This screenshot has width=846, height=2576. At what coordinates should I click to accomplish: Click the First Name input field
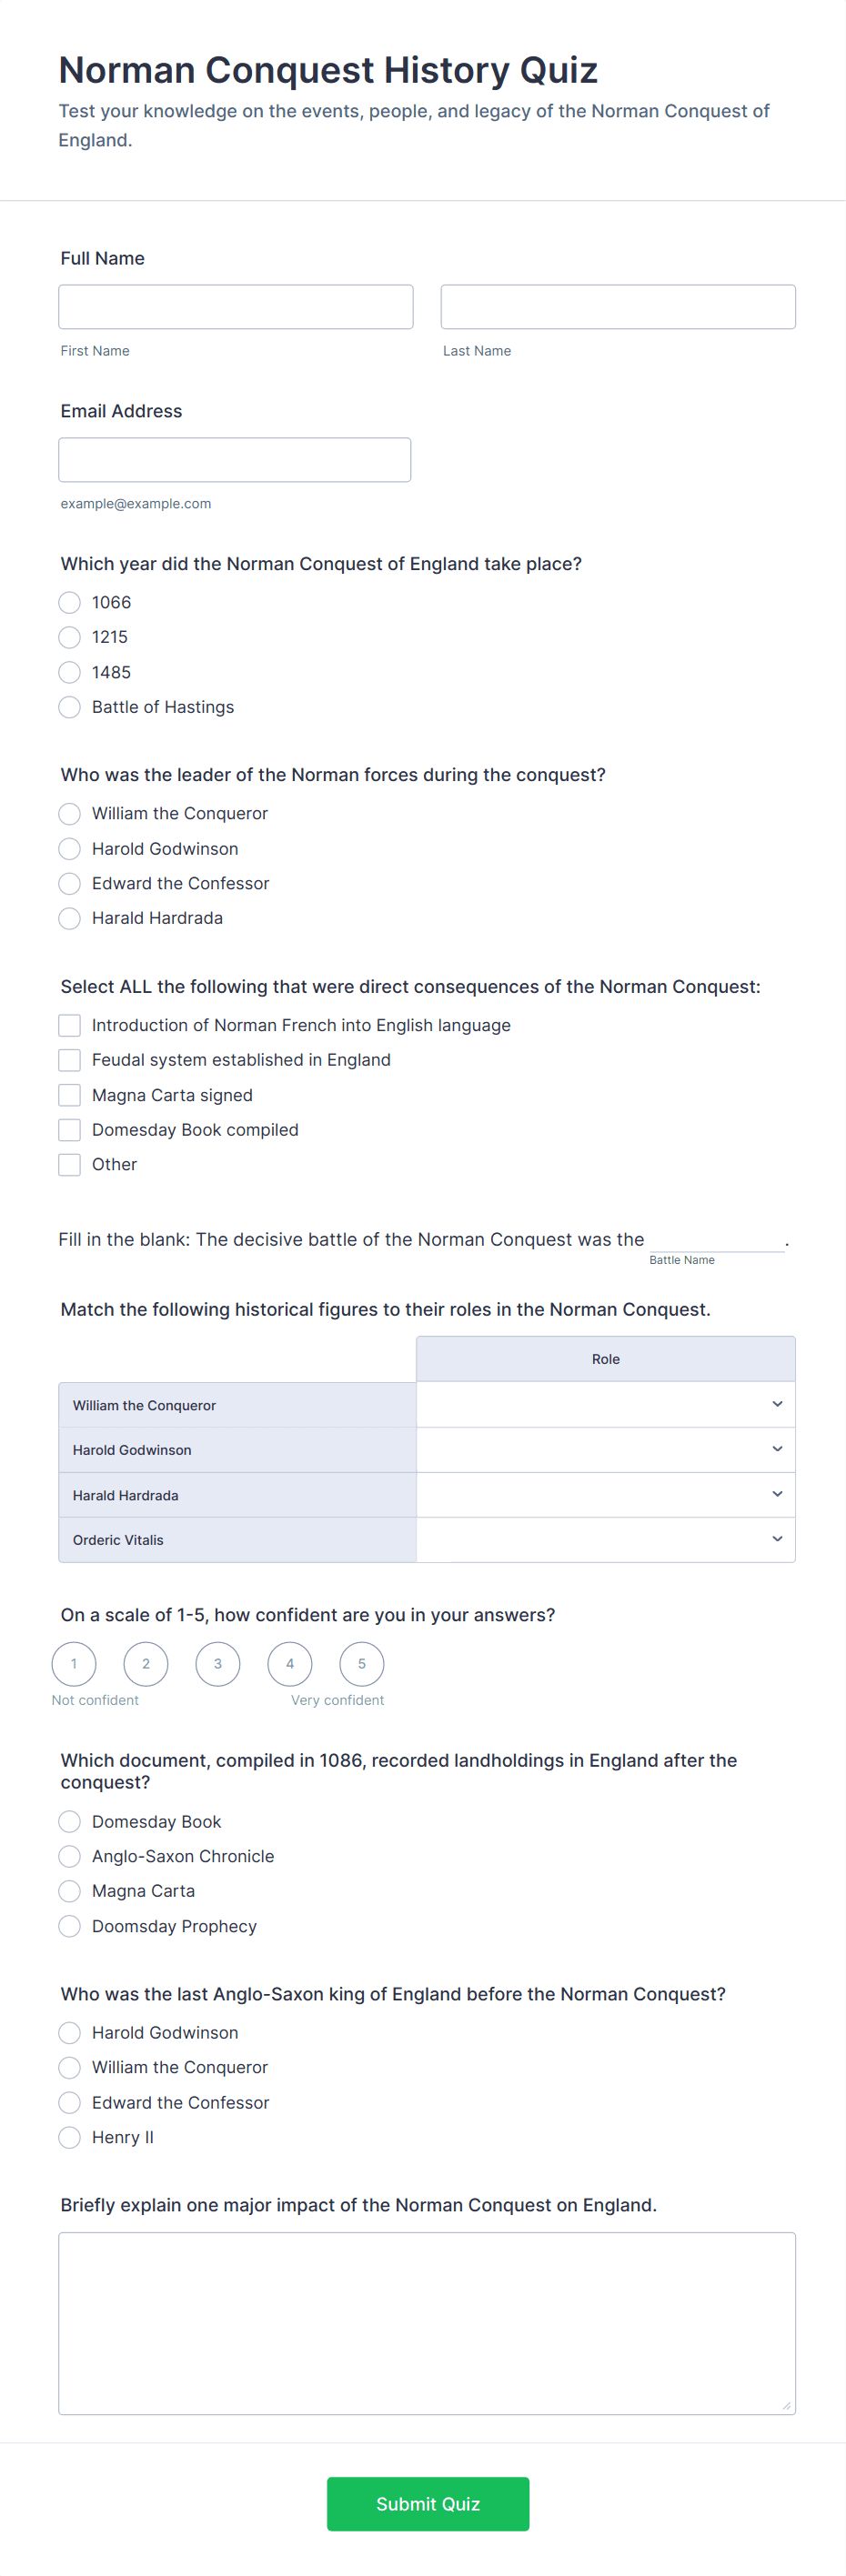point(235,307)
